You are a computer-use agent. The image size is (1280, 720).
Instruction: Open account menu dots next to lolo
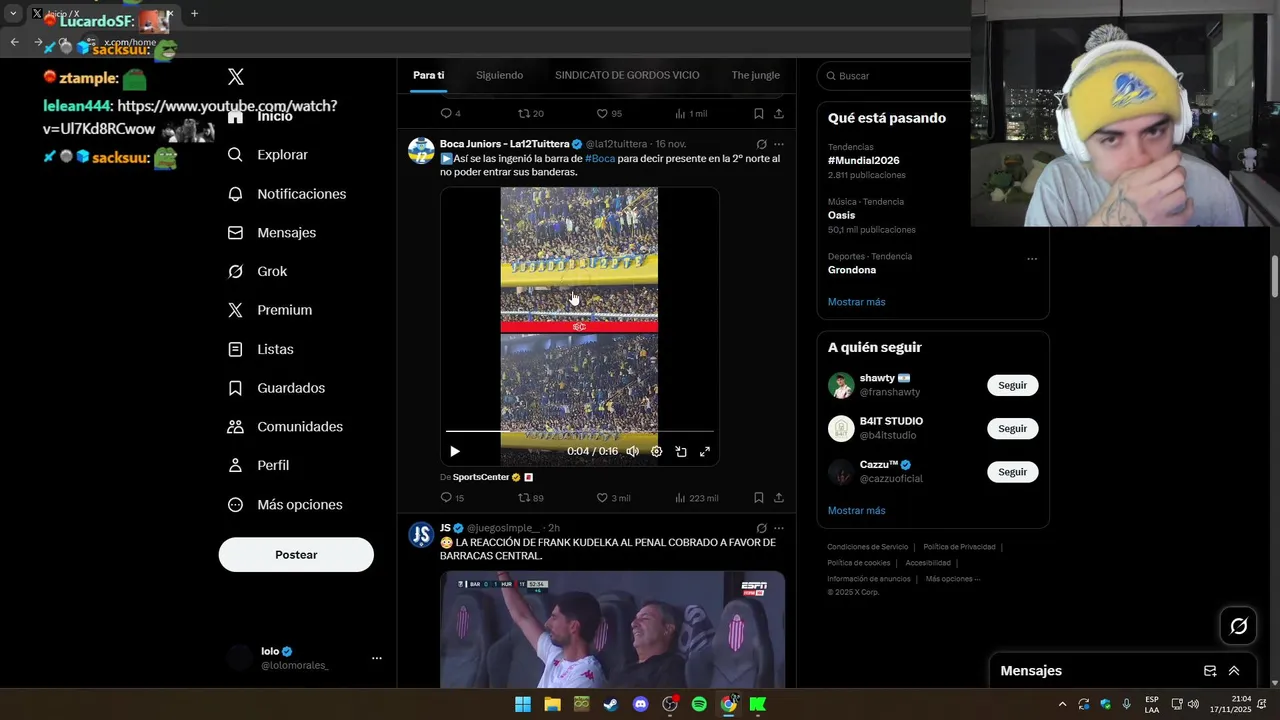(377, 658)
